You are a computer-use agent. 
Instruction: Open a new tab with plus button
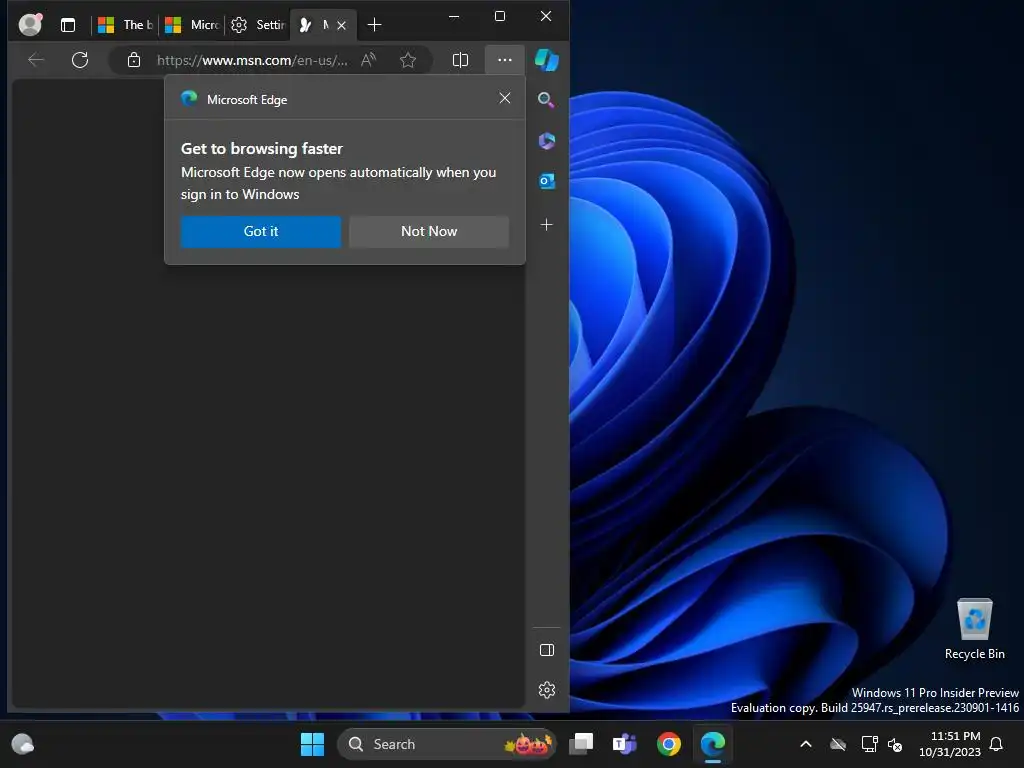click(374, 25)
